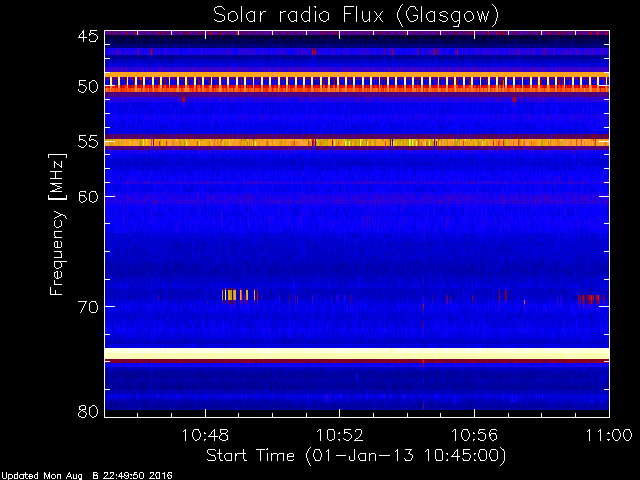The width and height of the screenshot is (640, 480).
Task: Click the time tick label '10:56'
Action: pos(474,435)
